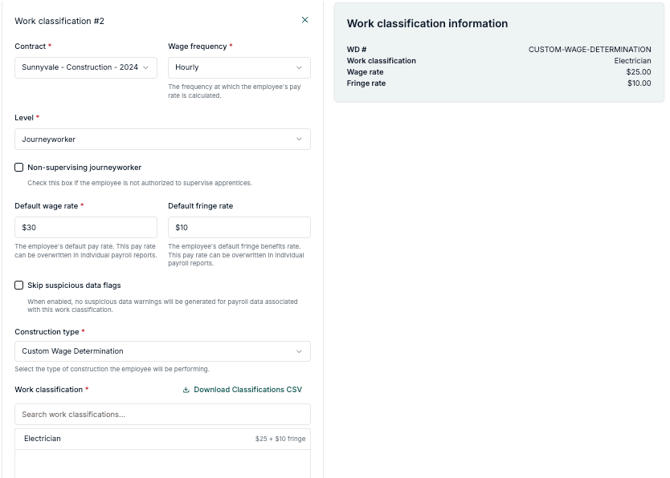Check the Non-supervising journeyworker checkbox
The image size is (670, 478).
19,167
